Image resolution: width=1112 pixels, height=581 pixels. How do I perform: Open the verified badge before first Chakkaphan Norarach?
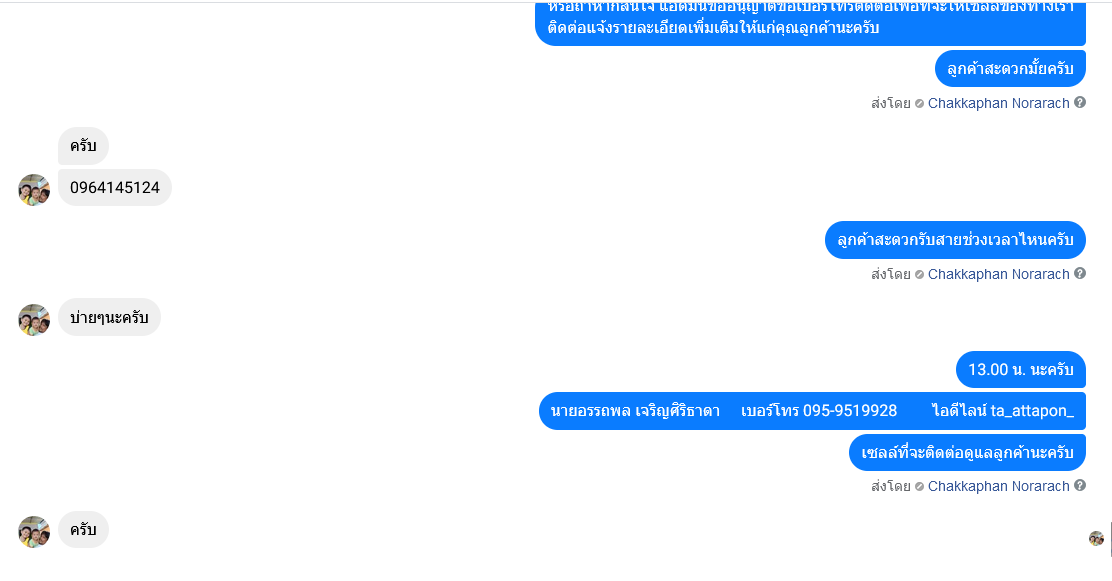[x=919, y=104]
